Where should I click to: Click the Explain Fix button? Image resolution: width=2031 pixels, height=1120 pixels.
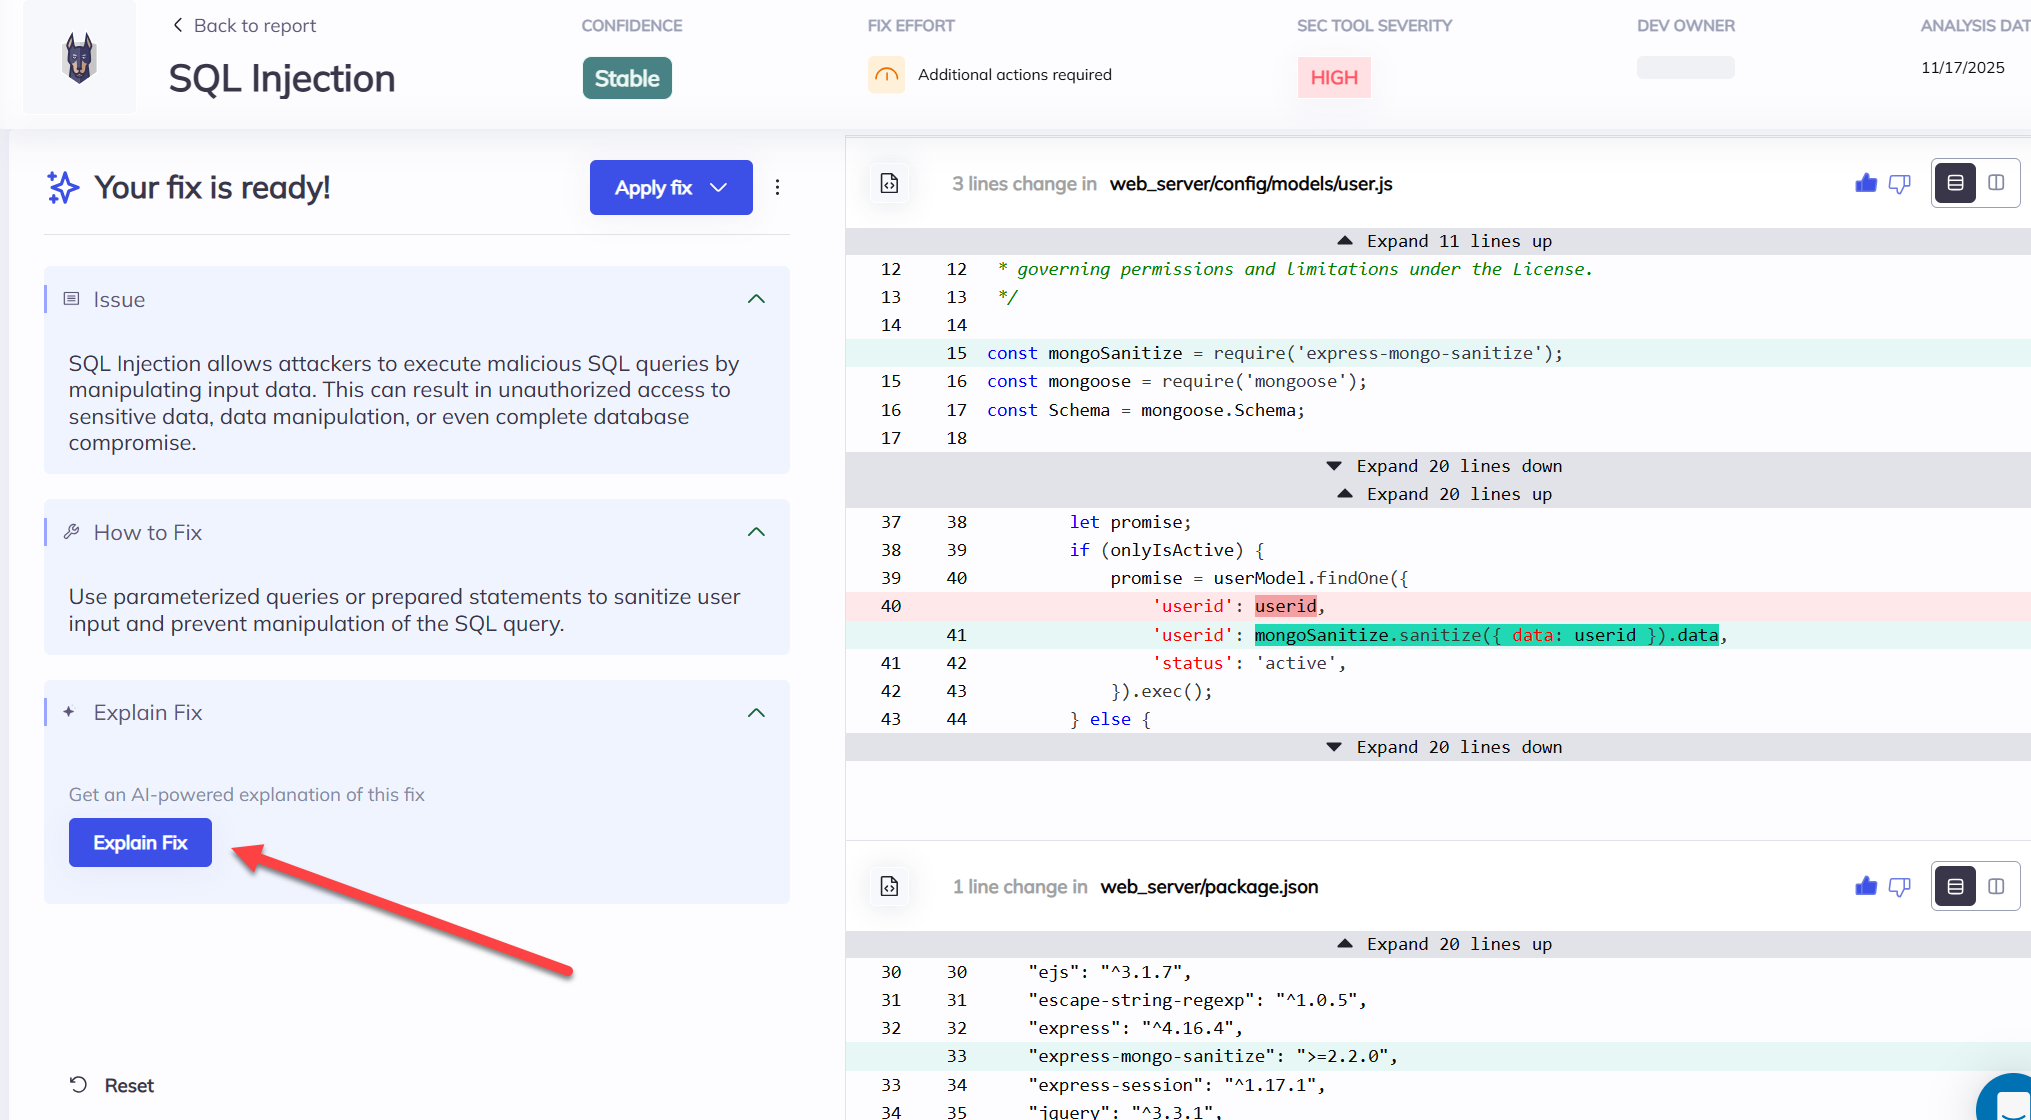click(x=140, y=842)
